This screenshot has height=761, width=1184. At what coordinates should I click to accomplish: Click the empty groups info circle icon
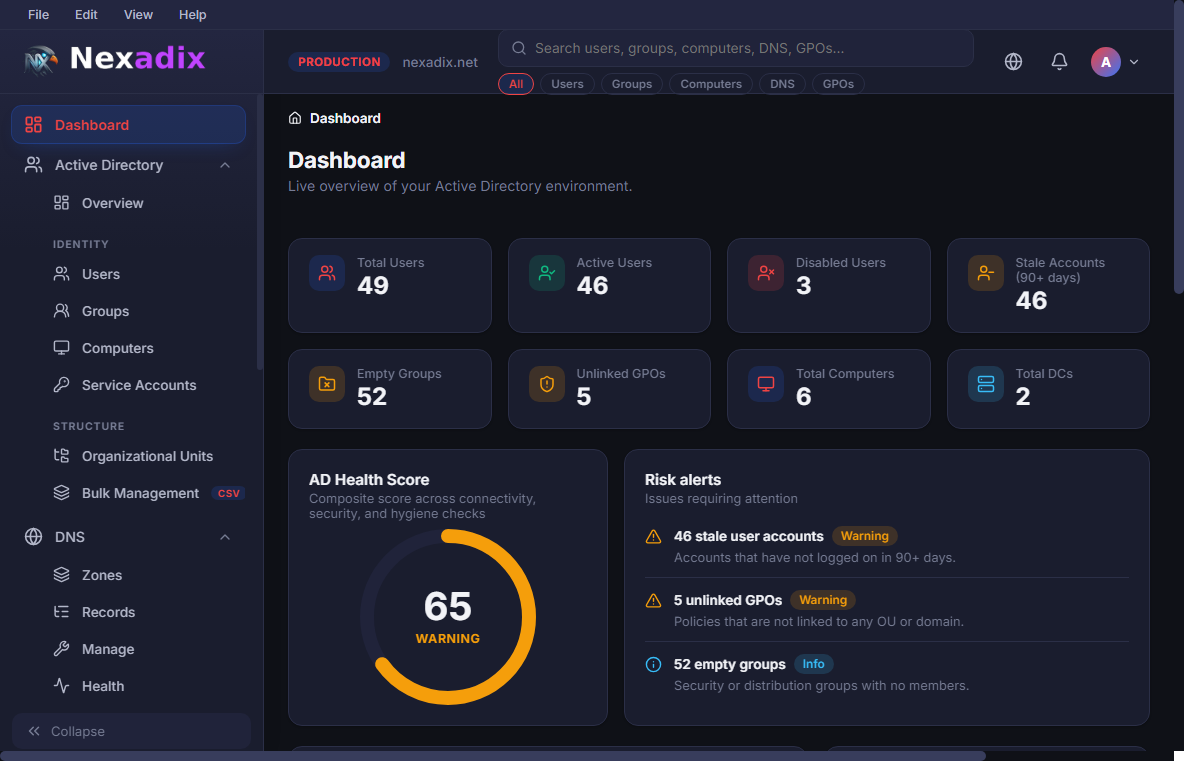coord(653,664)
